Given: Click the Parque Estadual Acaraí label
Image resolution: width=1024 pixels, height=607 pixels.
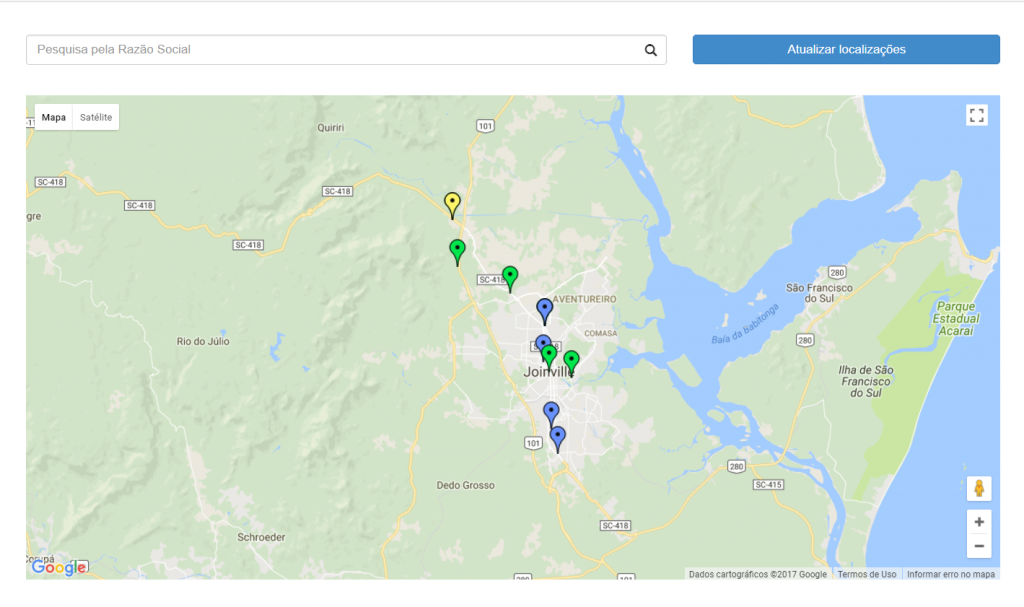Looking at the screenshot, I should [x=956, y=319].
